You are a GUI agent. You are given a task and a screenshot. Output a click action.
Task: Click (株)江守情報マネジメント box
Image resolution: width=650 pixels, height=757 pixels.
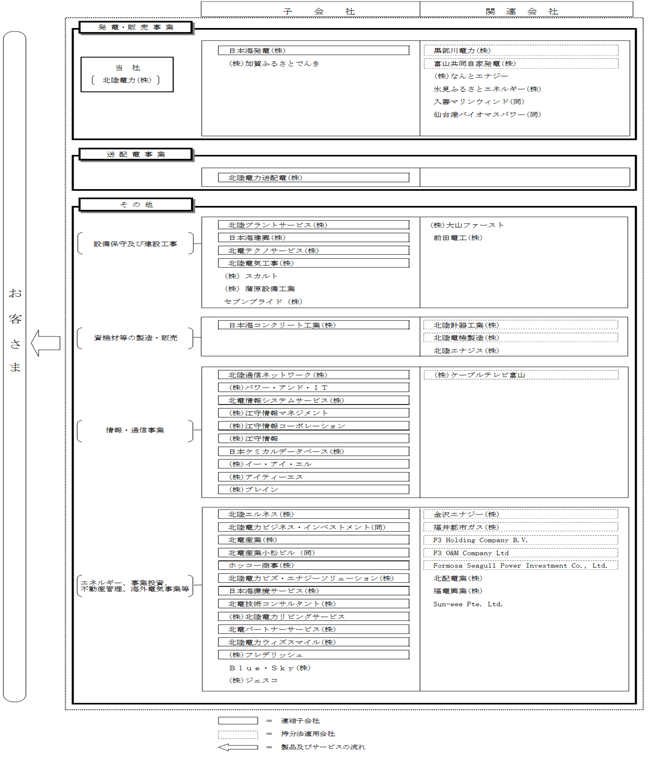[313, 413]
